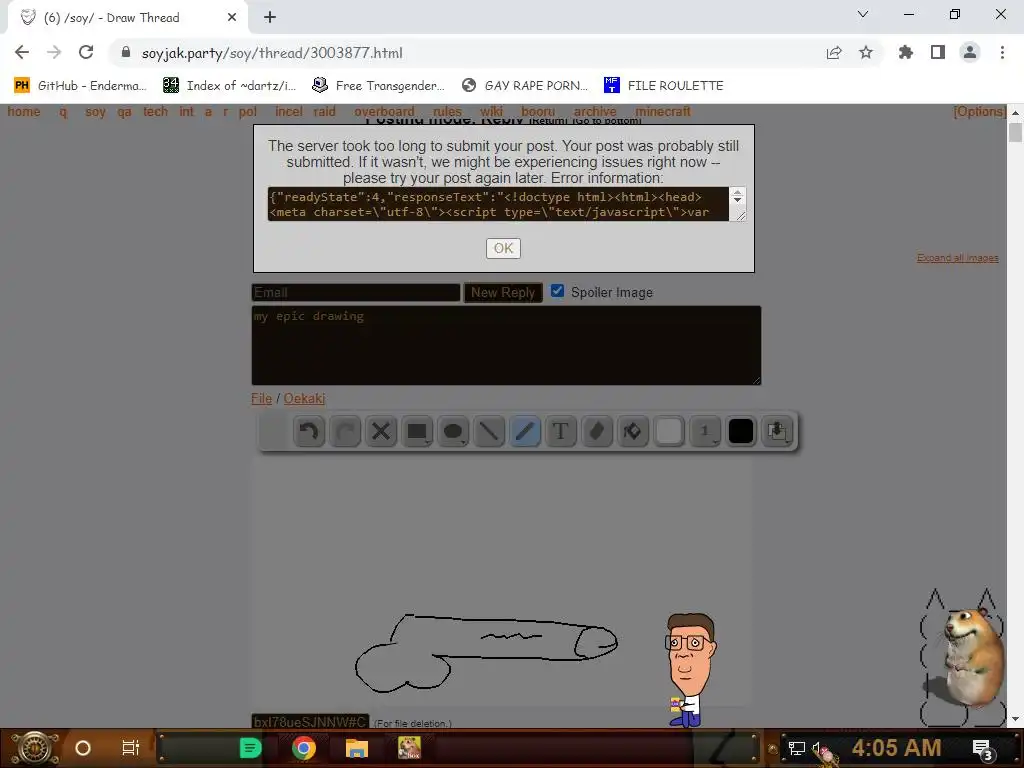Open the [Options] link
The height and width of the screenshot is (768, 1024).
(980, 112)
